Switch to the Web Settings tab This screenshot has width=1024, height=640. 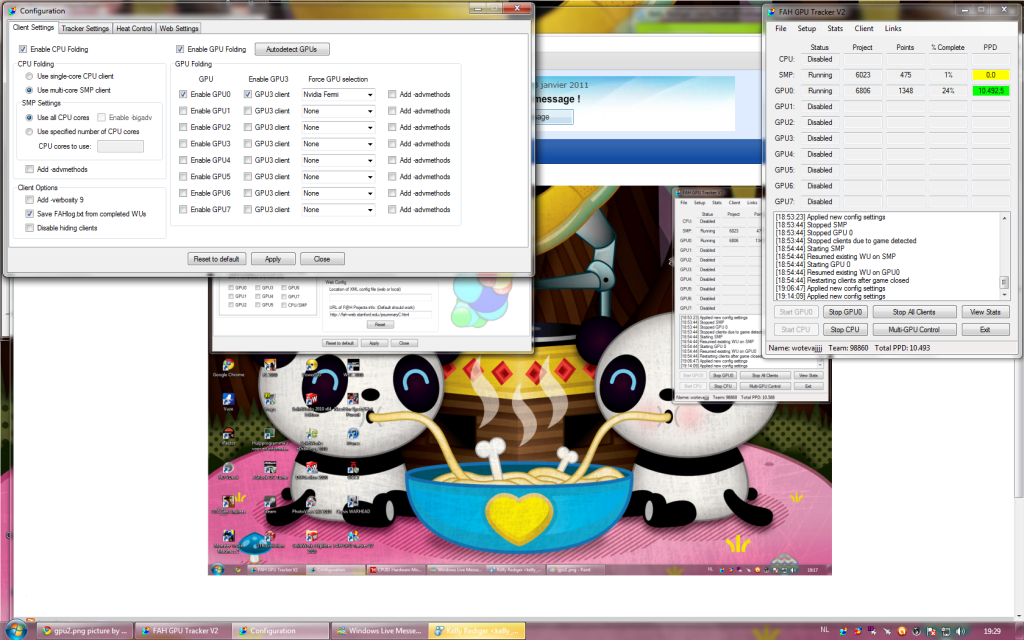click(x=179, y=29)
